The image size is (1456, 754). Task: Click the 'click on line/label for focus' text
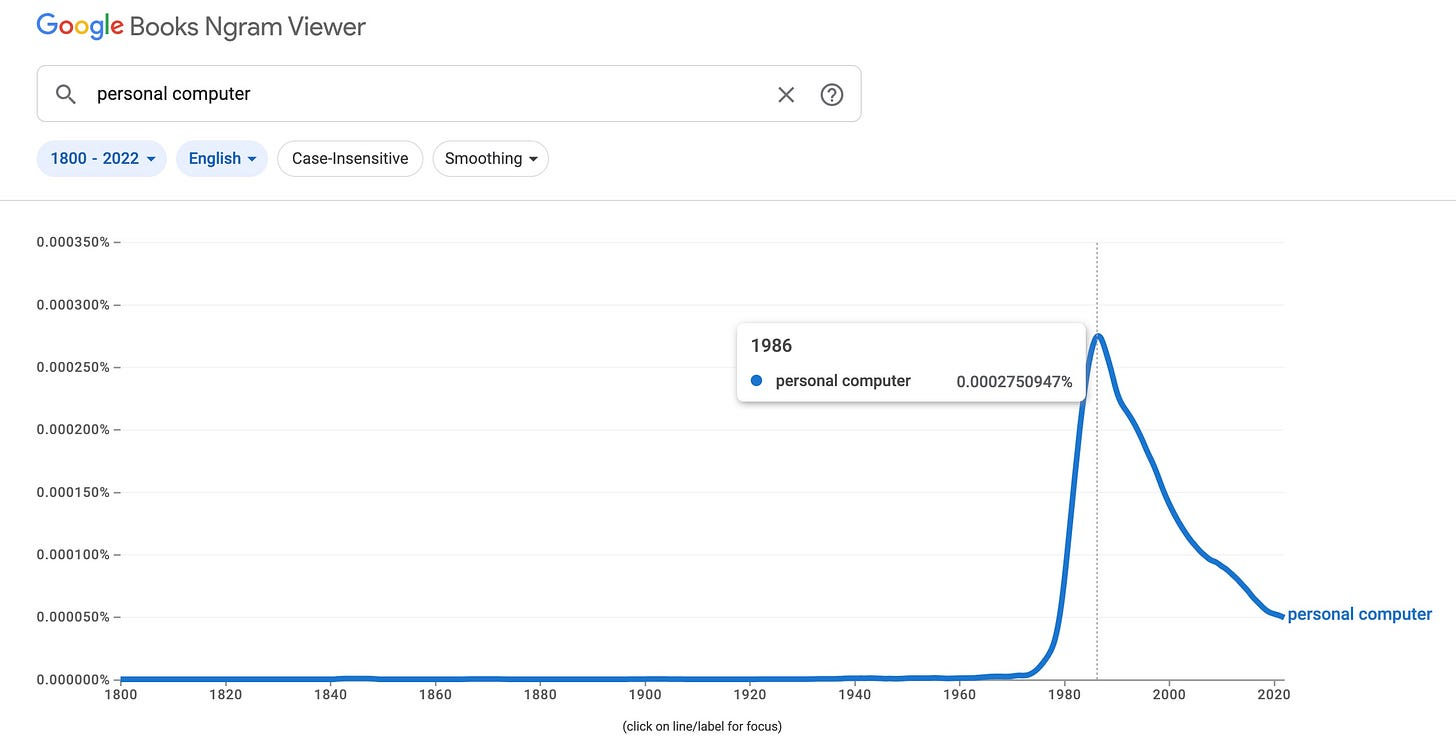(702, 726)
